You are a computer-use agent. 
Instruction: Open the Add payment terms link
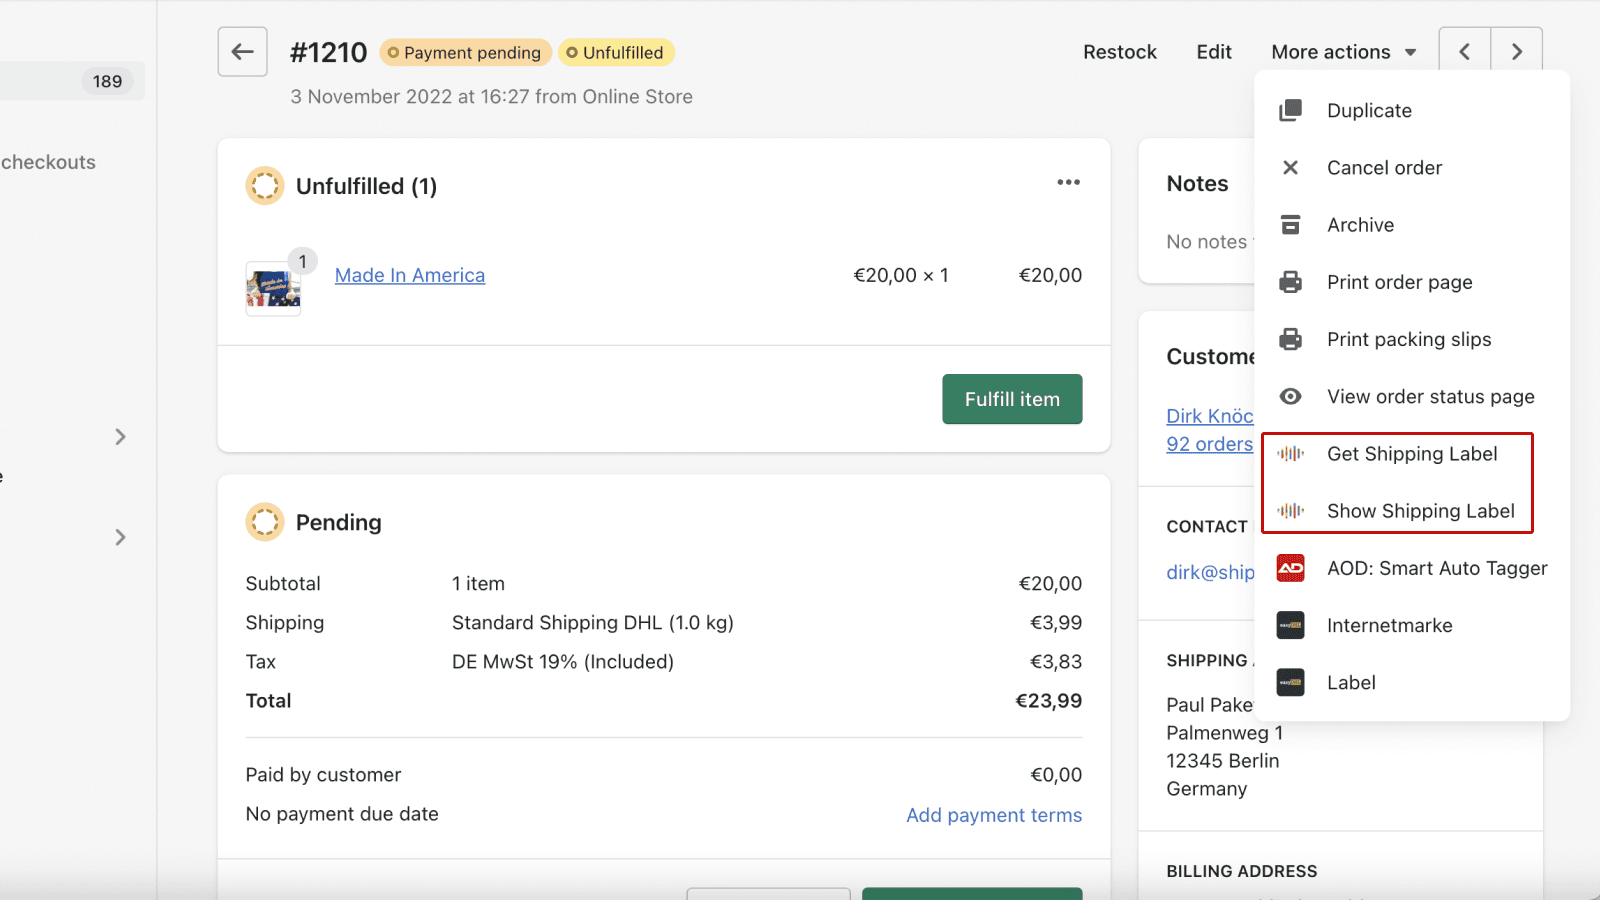(993, 815)
